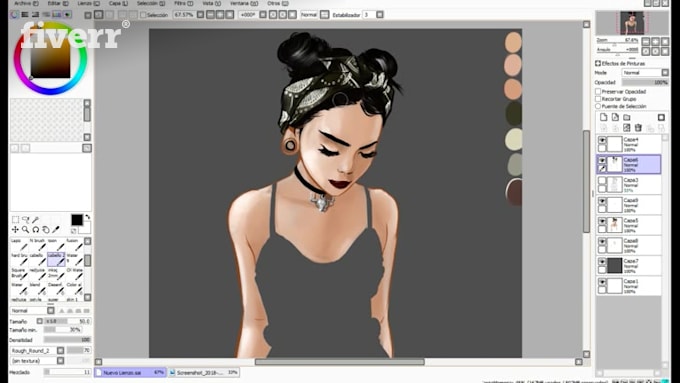Viewport: 680px width, 383px height.
Task: Enable Fuente de Selección option
Action: pyautogui.click(x=598, y=106)
